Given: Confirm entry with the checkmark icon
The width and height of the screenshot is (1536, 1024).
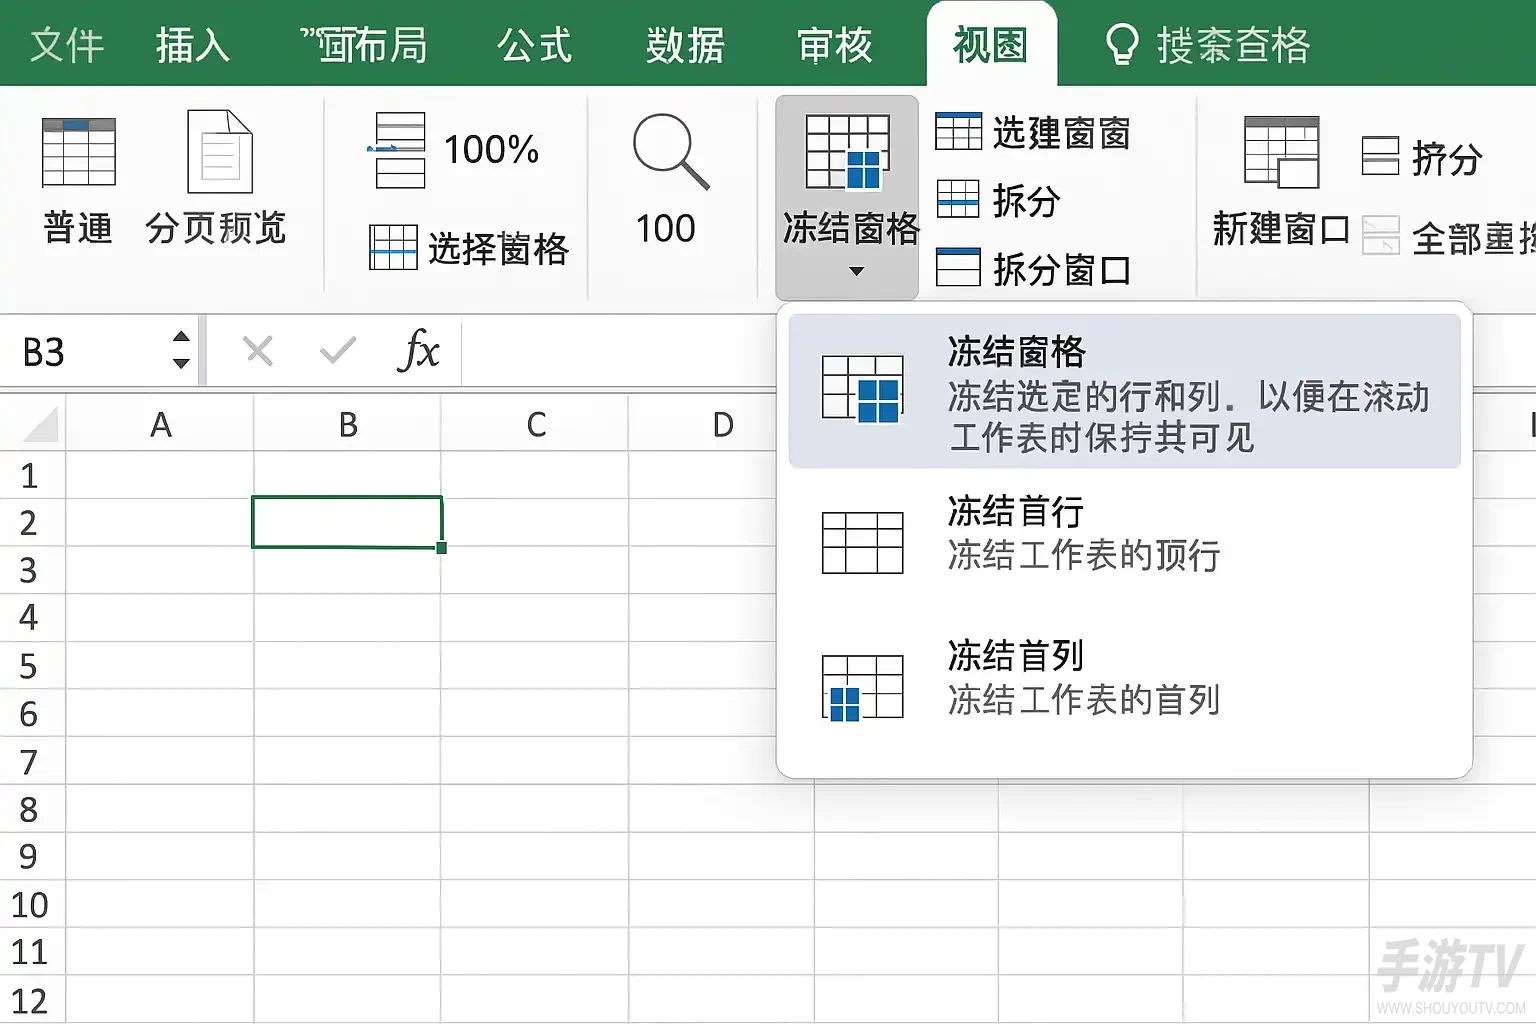Looking at the screenshot, I should (338, 351).
